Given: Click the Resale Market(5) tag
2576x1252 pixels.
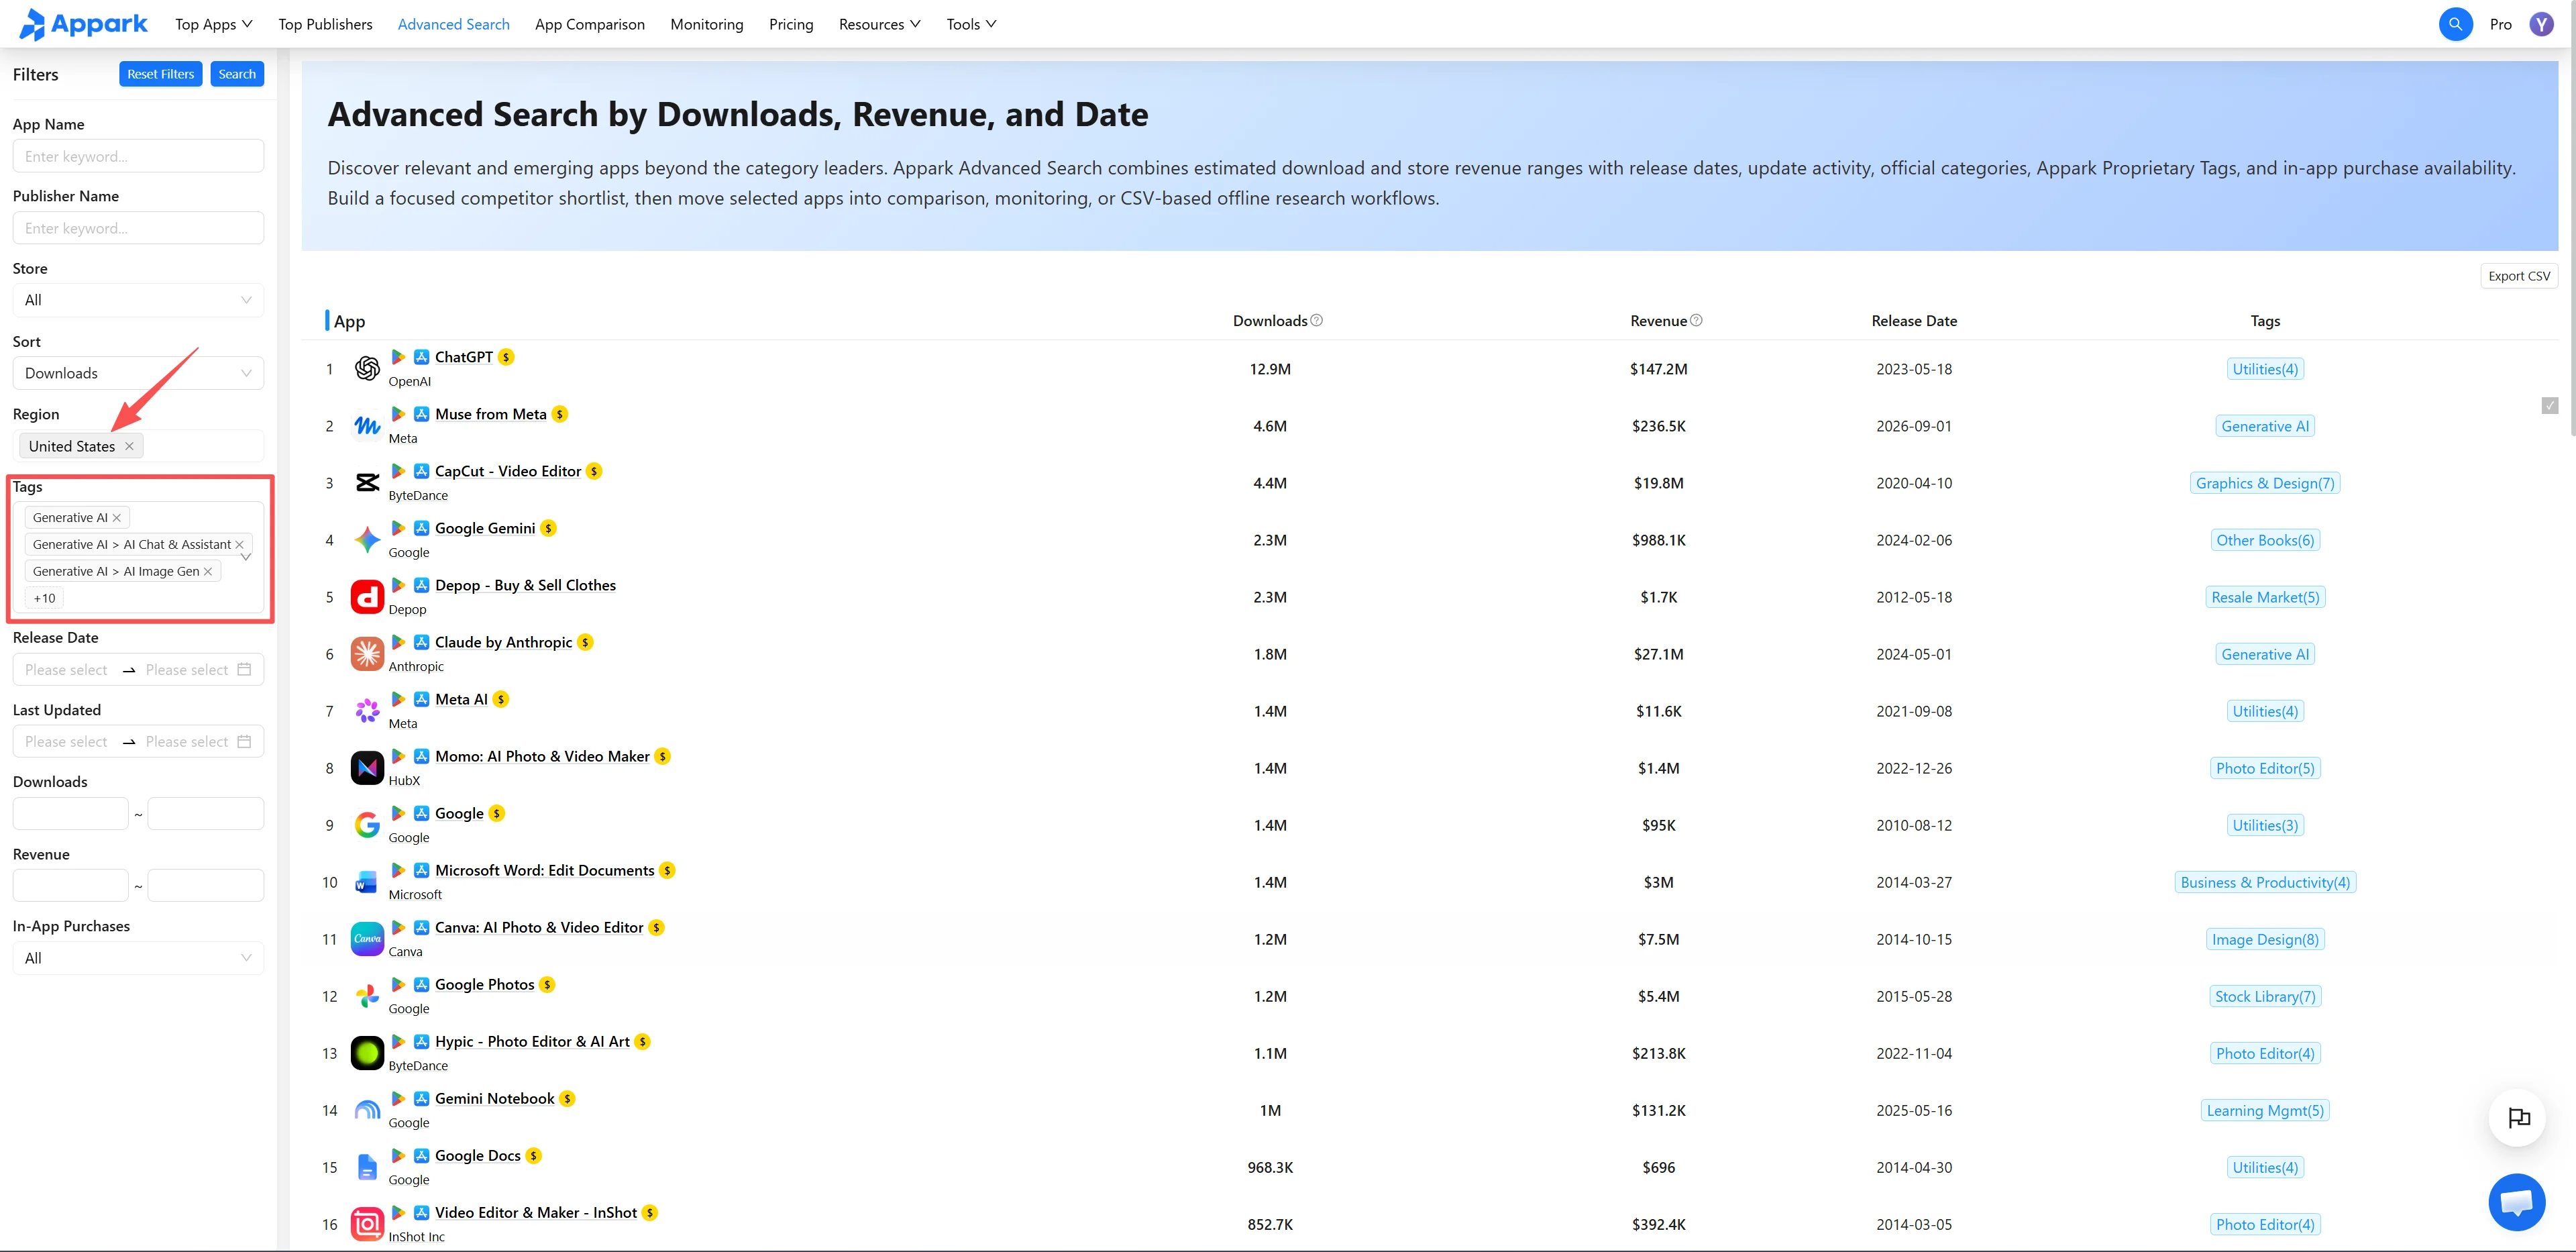Looking at the screenshot, I should pos(2264,597).
